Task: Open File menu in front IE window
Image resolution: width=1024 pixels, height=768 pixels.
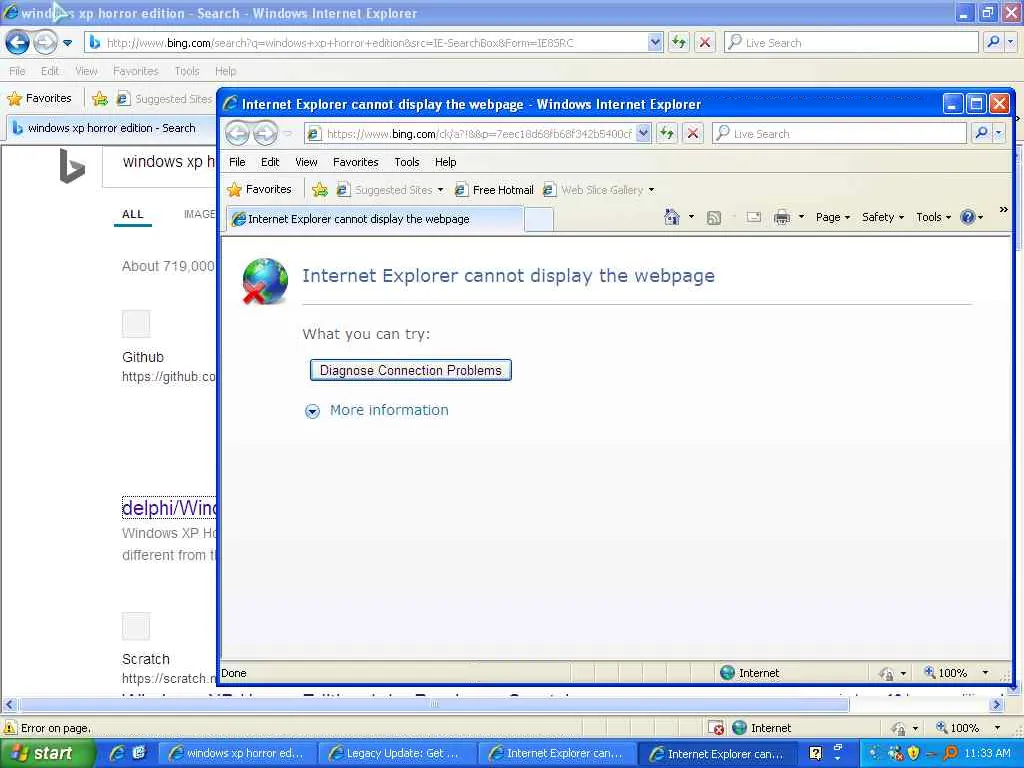Action: (237, 162)
